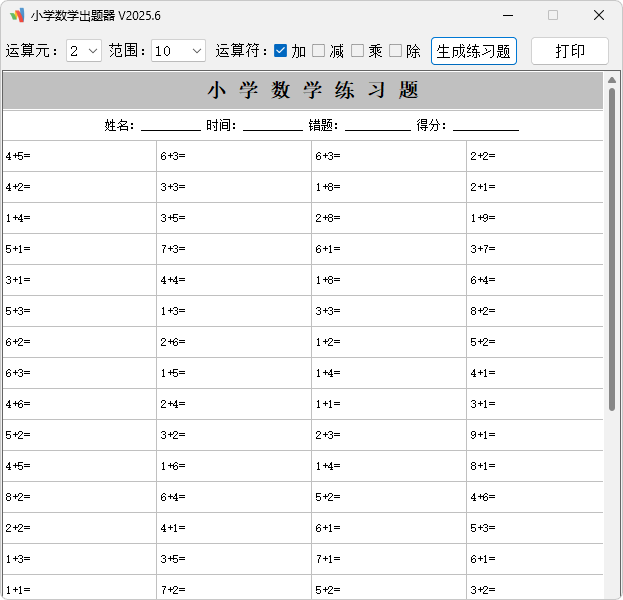The width and height of the screenshot is (623, 600).
Task: Click the 打印 print button
Action: tap(570, 51)
